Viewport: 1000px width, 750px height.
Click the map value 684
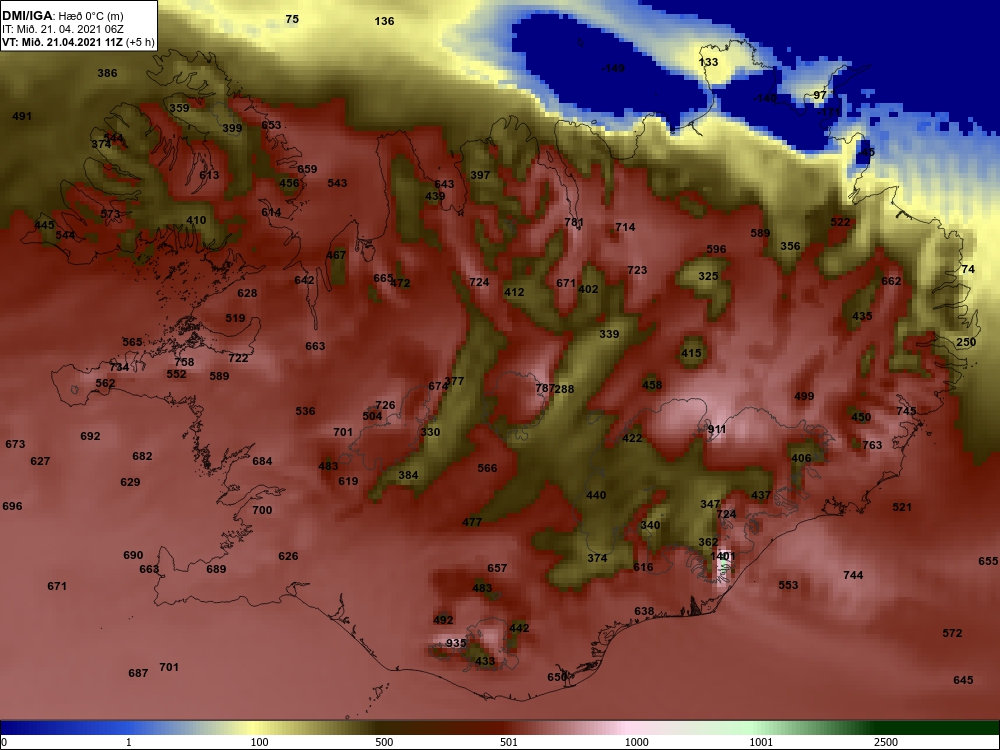click(262, 460)
